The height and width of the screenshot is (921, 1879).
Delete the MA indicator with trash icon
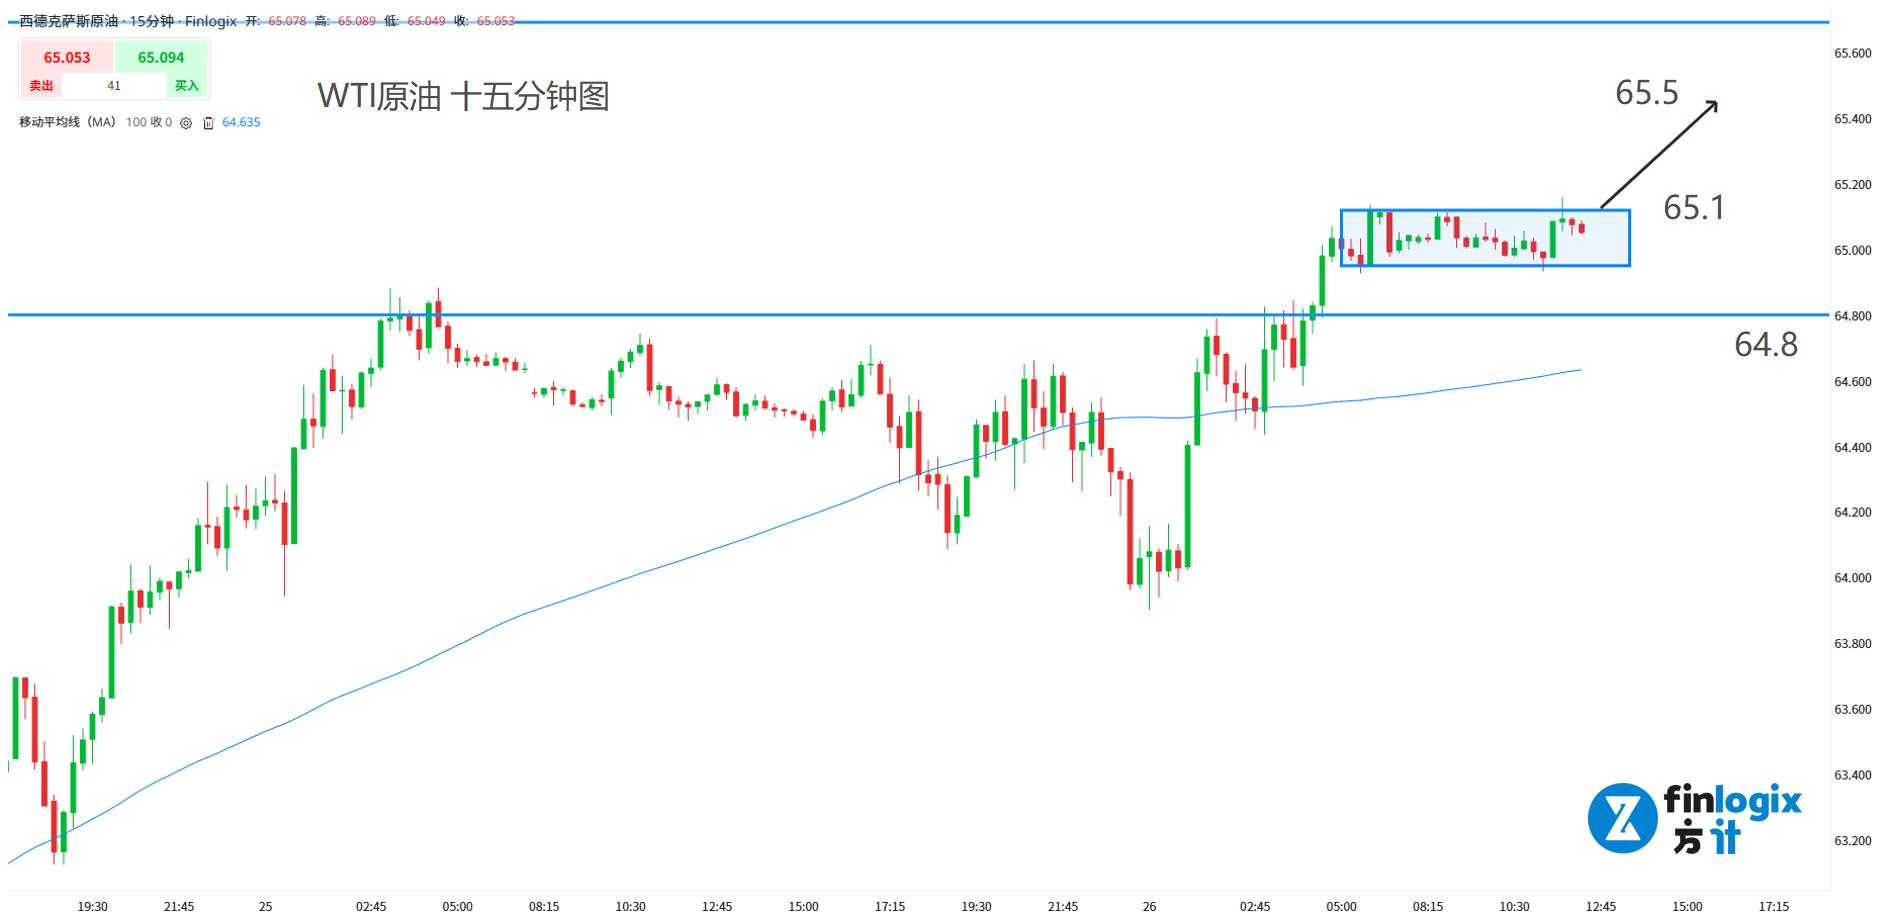[x=208, y=123]
